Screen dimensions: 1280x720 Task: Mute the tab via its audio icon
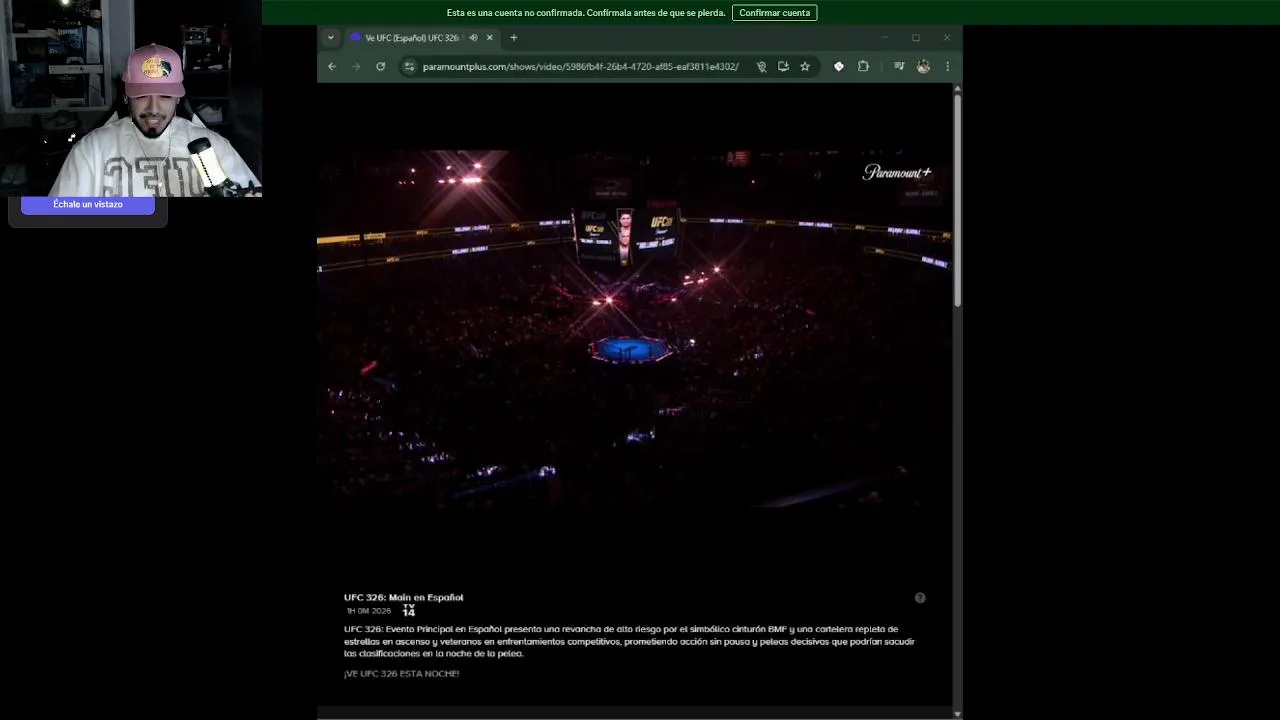473,38
